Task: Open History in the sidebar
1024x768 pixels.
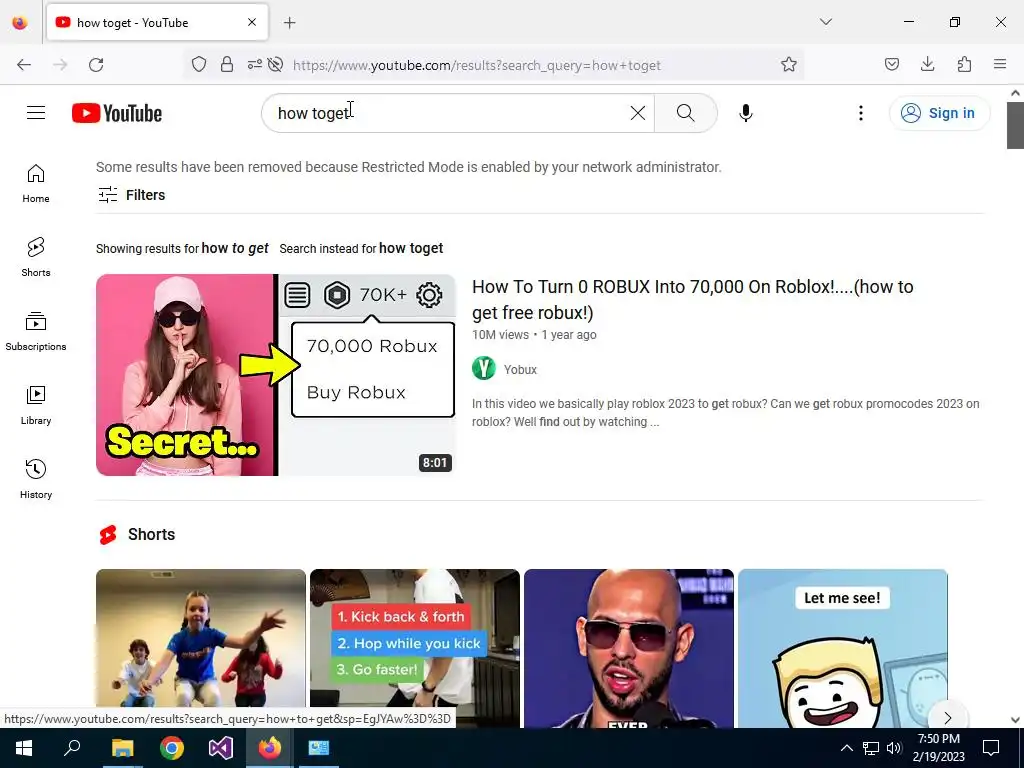Action: pyautogui.click(x=36, y=479)
